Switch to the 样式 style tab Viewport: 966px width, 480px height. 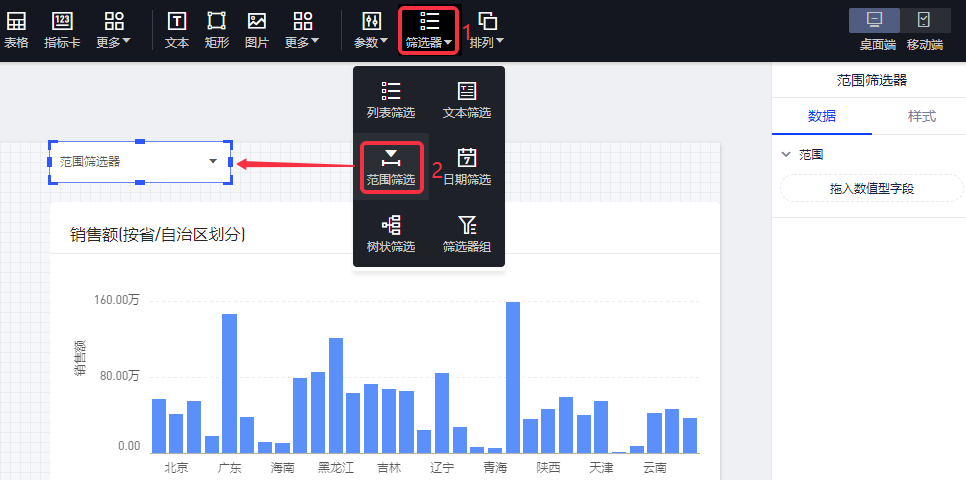click(921, 116)
